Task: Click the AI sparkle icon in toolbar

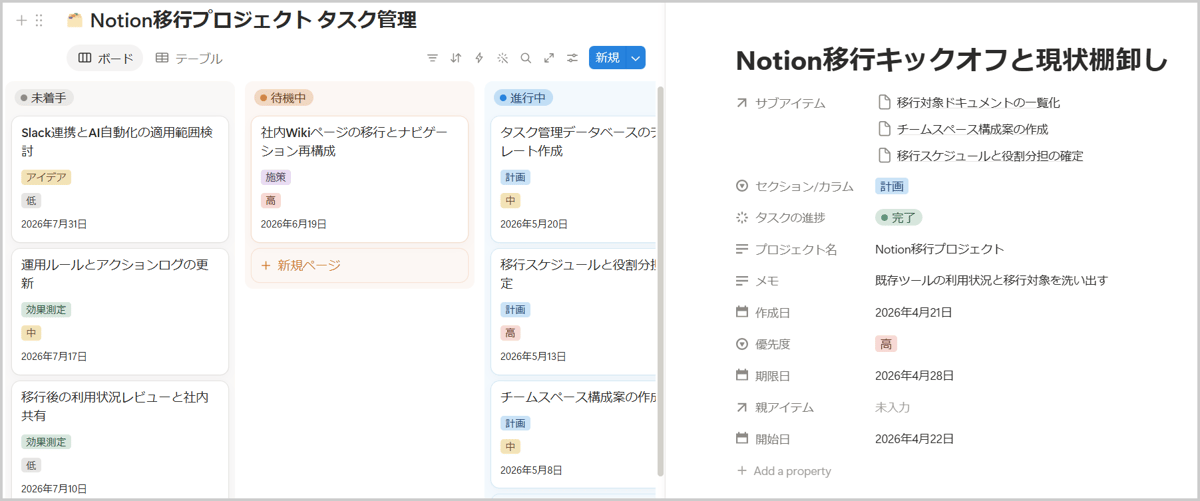Action: pyautogui.click(x=502, y=58)
